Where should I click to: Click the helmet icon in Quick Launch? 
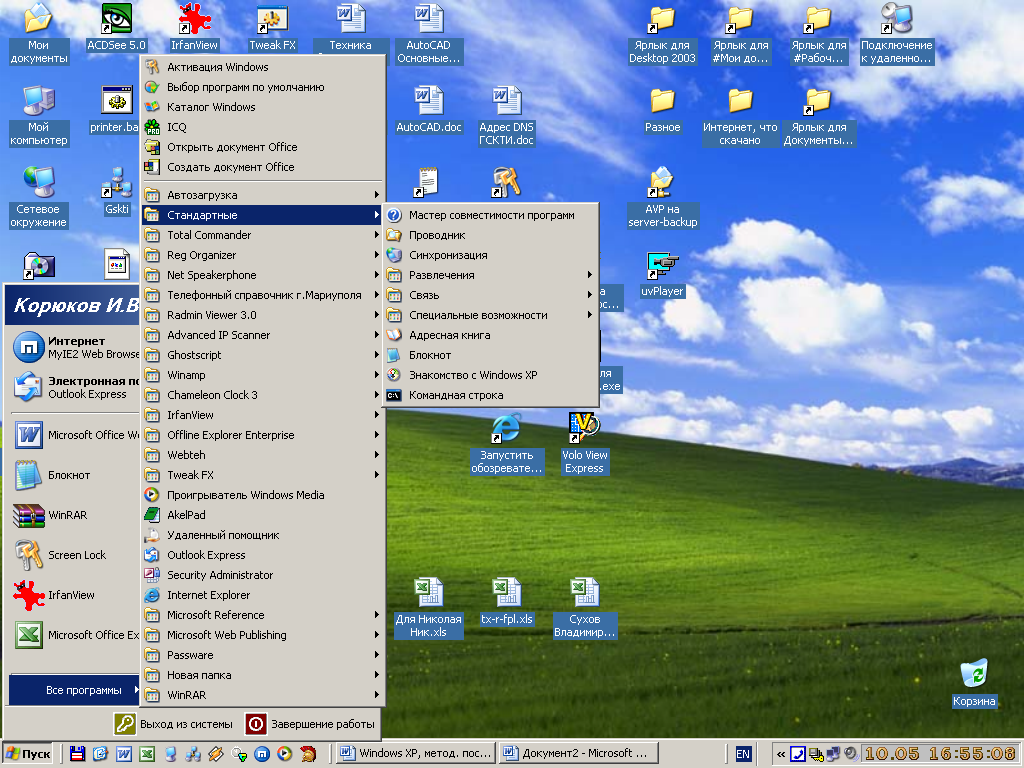click(308, 754)
